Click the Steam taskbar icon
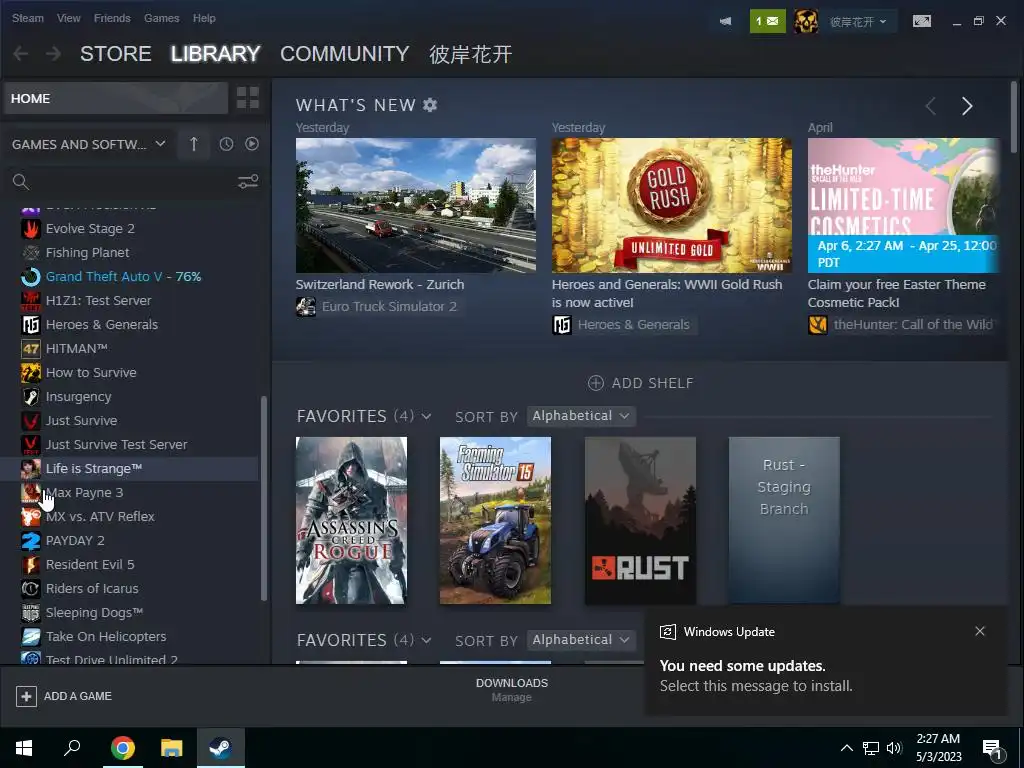The height and width of the screenshot is (768, 1024). [x=220, y=748]
